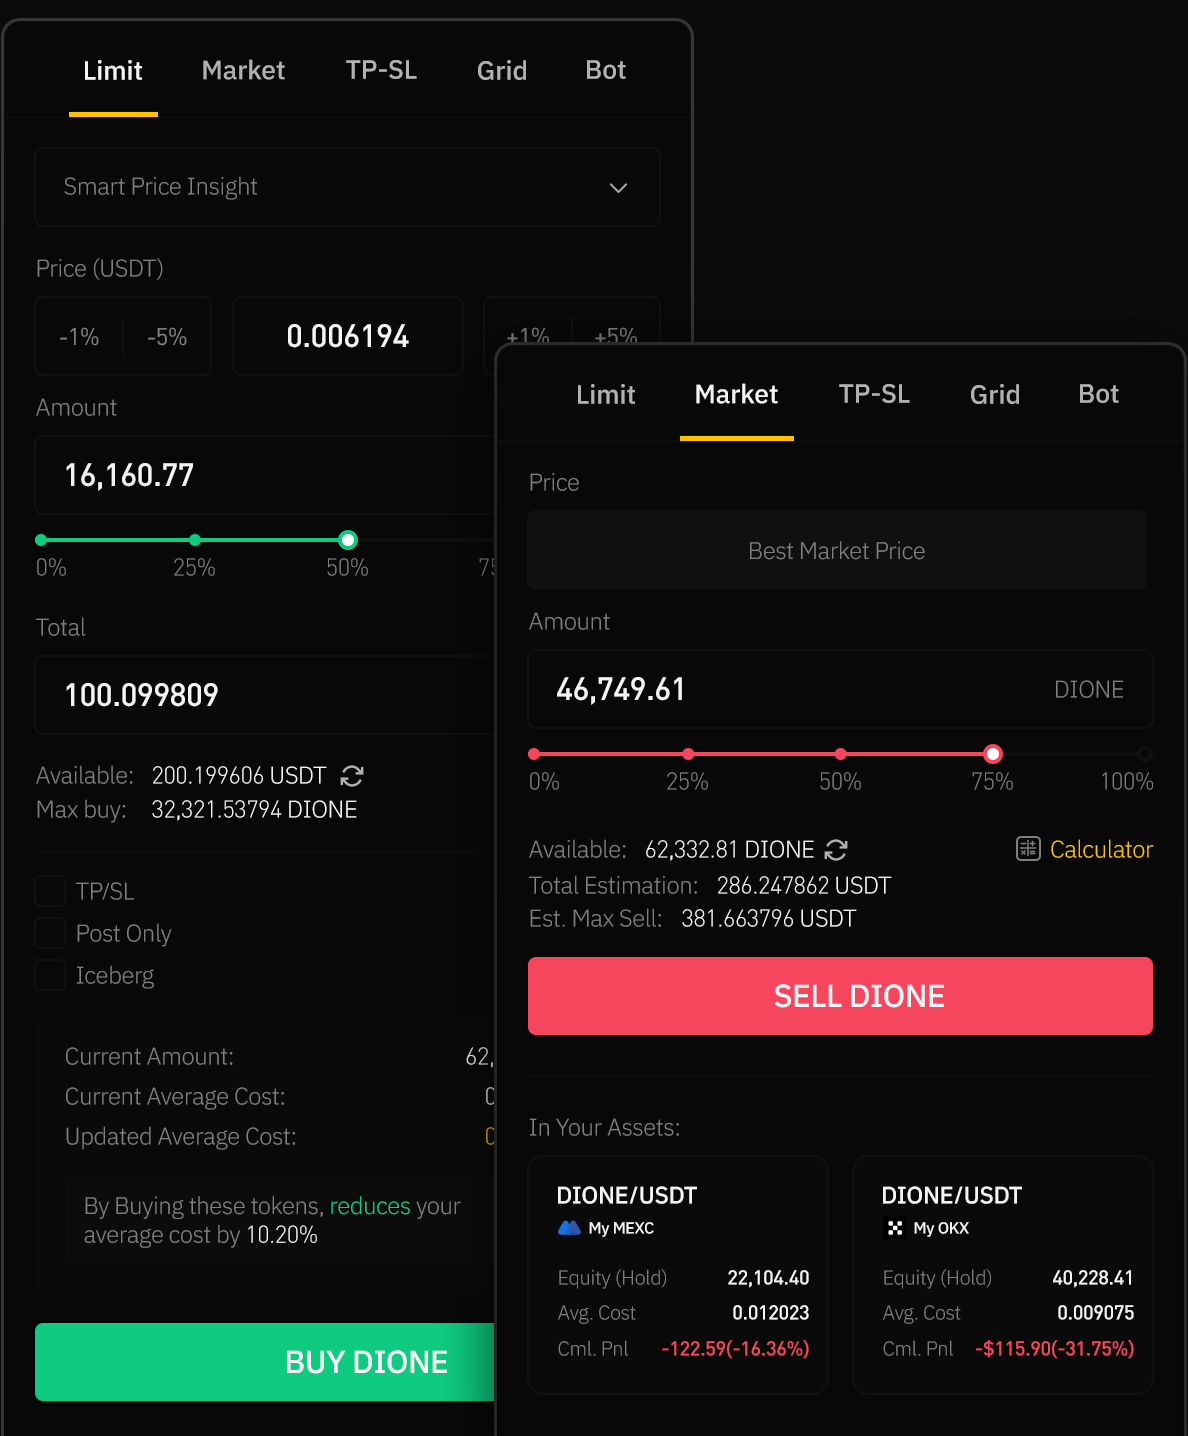Select the Grid tab in the Market window

click(994, 394)
